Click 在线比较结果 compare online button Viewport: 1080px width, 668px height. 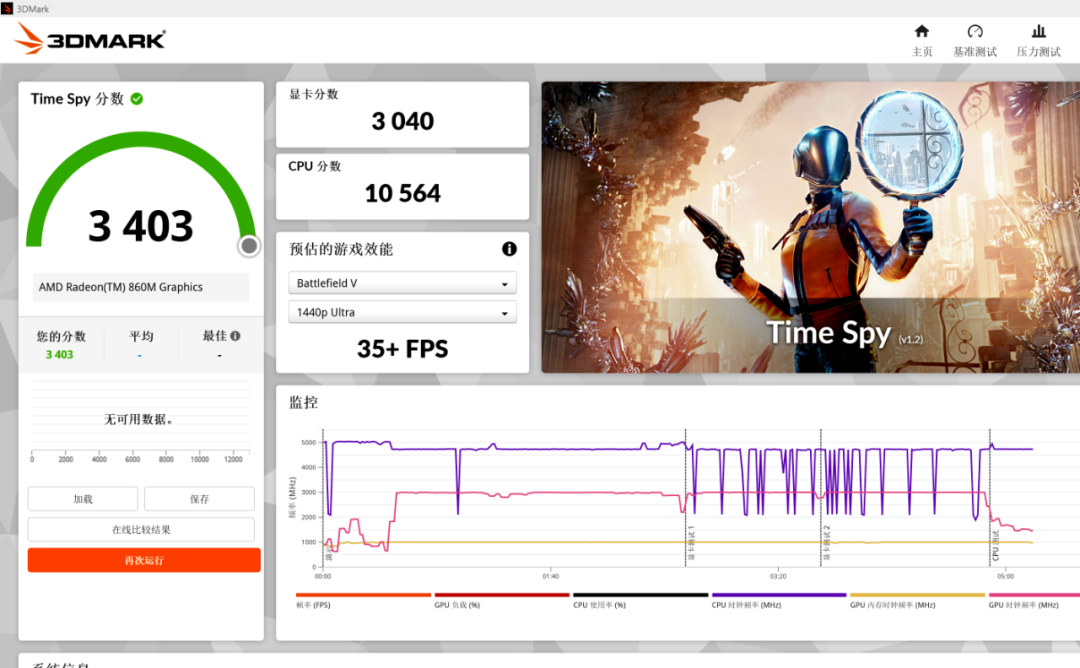[141, 530]
